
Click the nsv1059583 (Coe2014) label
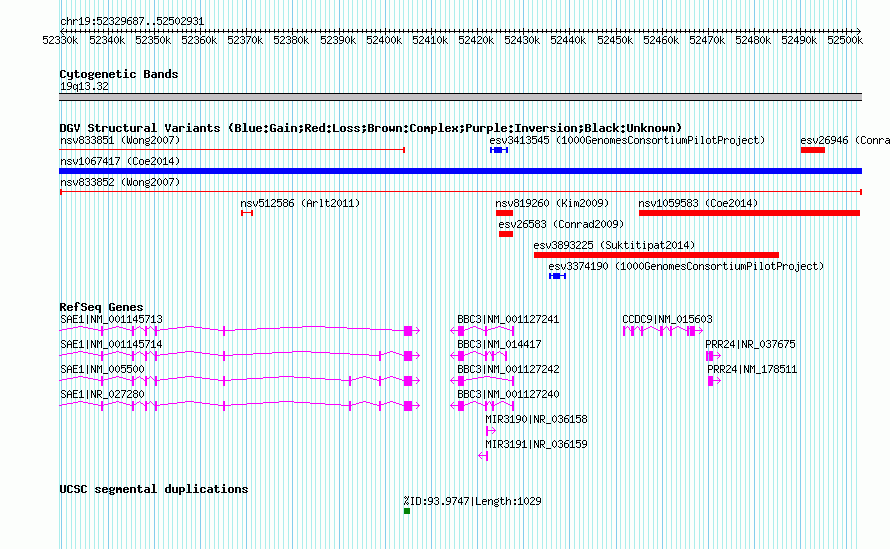[x=698, y=203]
